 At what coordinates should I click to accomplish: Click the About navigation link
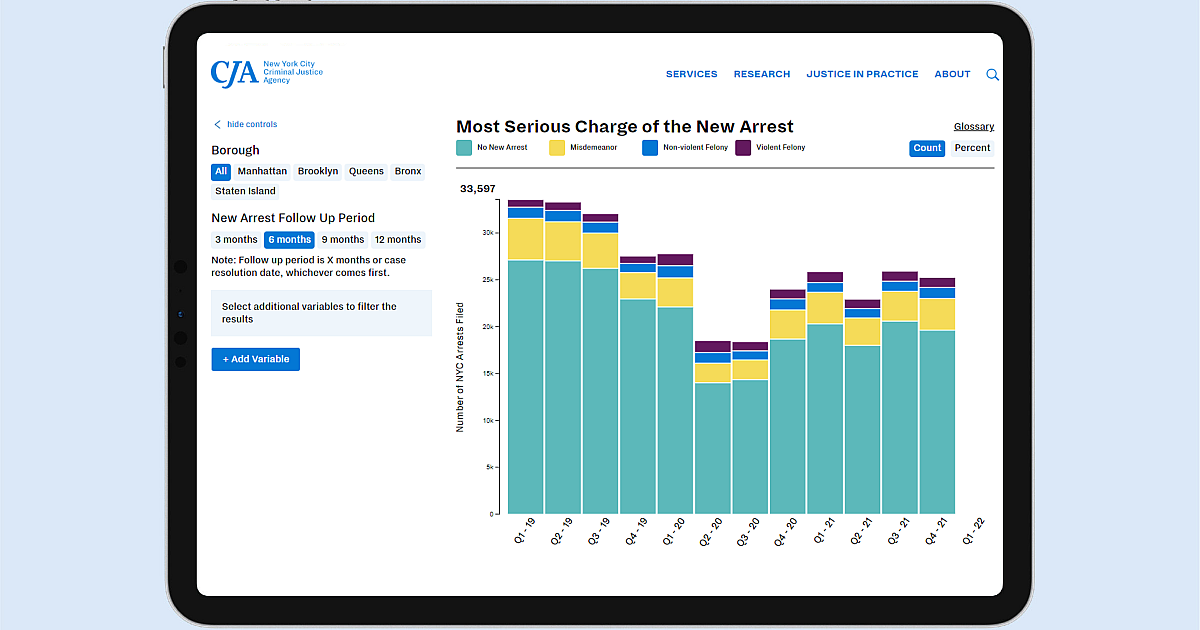[x=952, y=73]
